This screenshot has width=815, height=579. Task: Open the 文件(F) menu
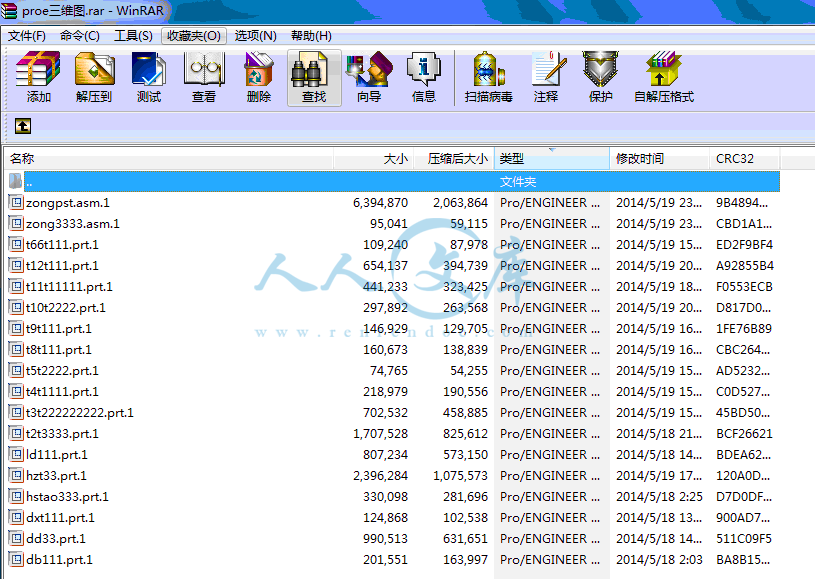click(27, 36)
